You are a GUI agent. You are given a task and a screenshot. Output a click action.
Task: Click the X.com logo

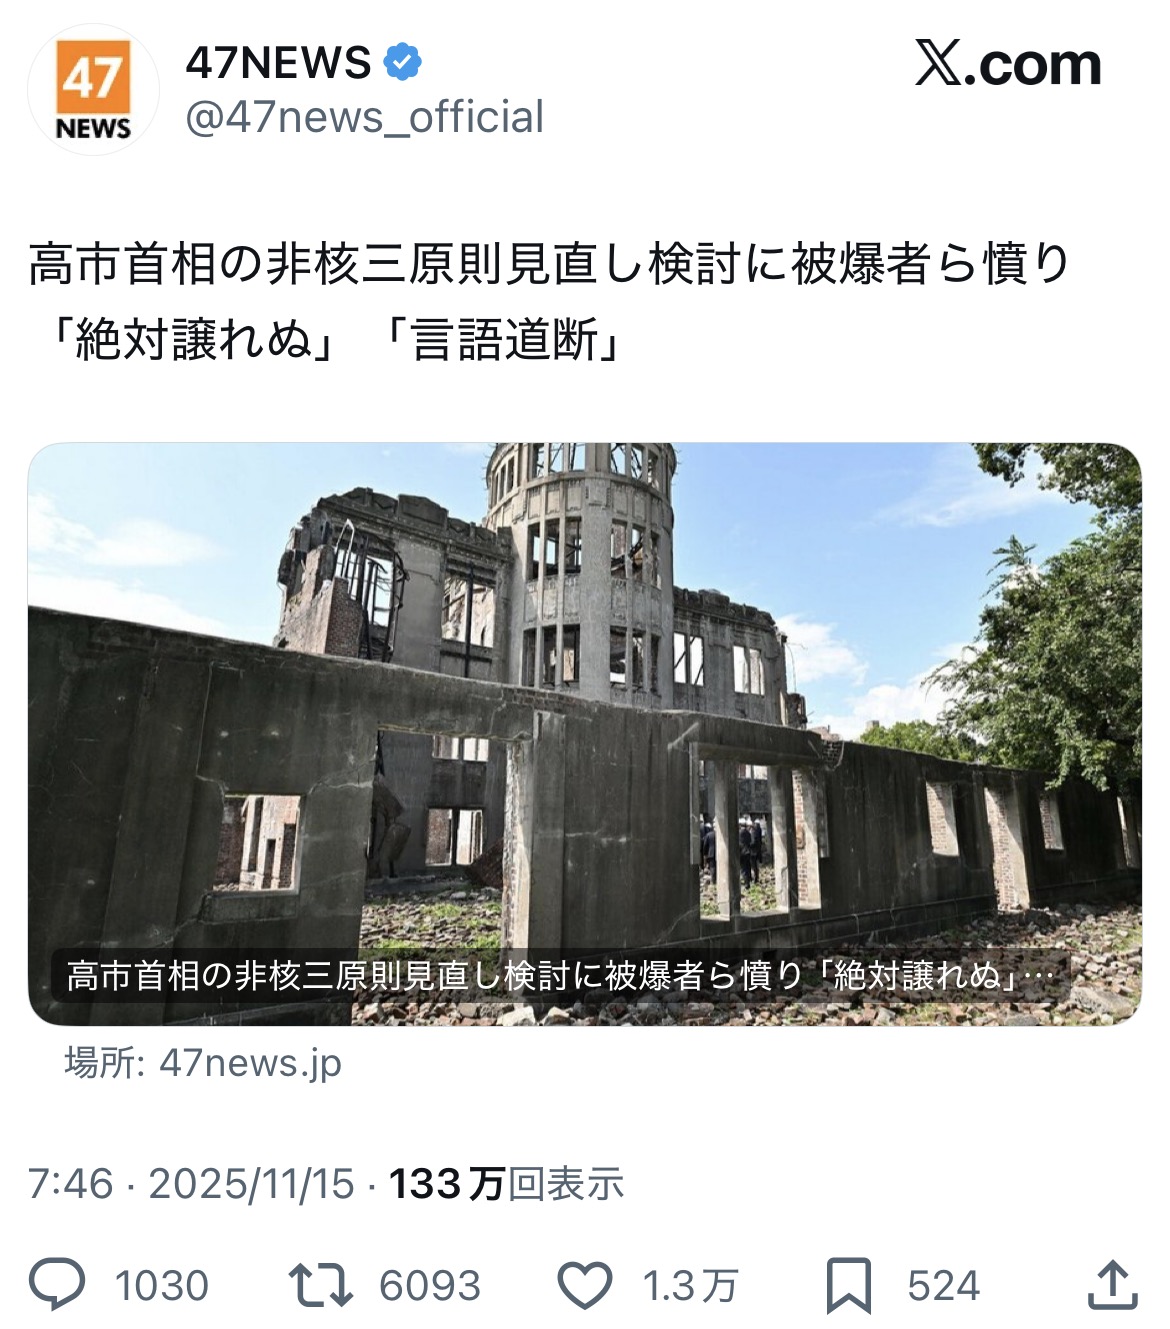pyautogui.click(x=1008, y=65)
